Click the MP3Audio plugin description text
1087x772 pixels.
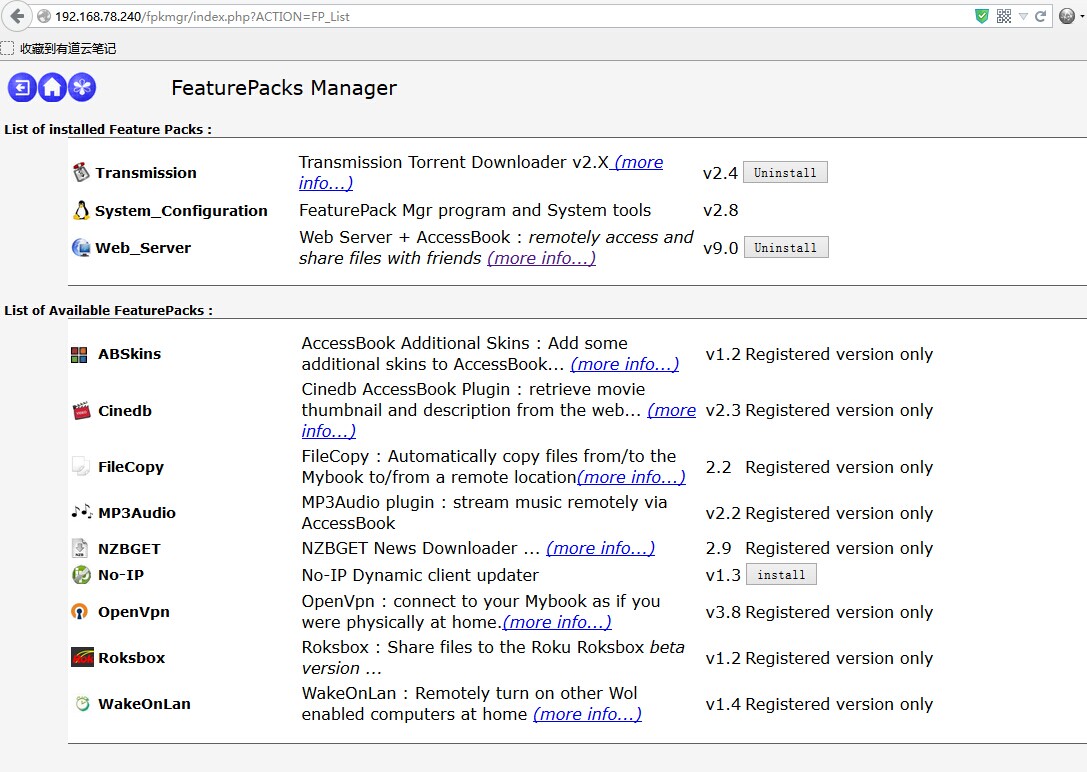click(485, 513)
